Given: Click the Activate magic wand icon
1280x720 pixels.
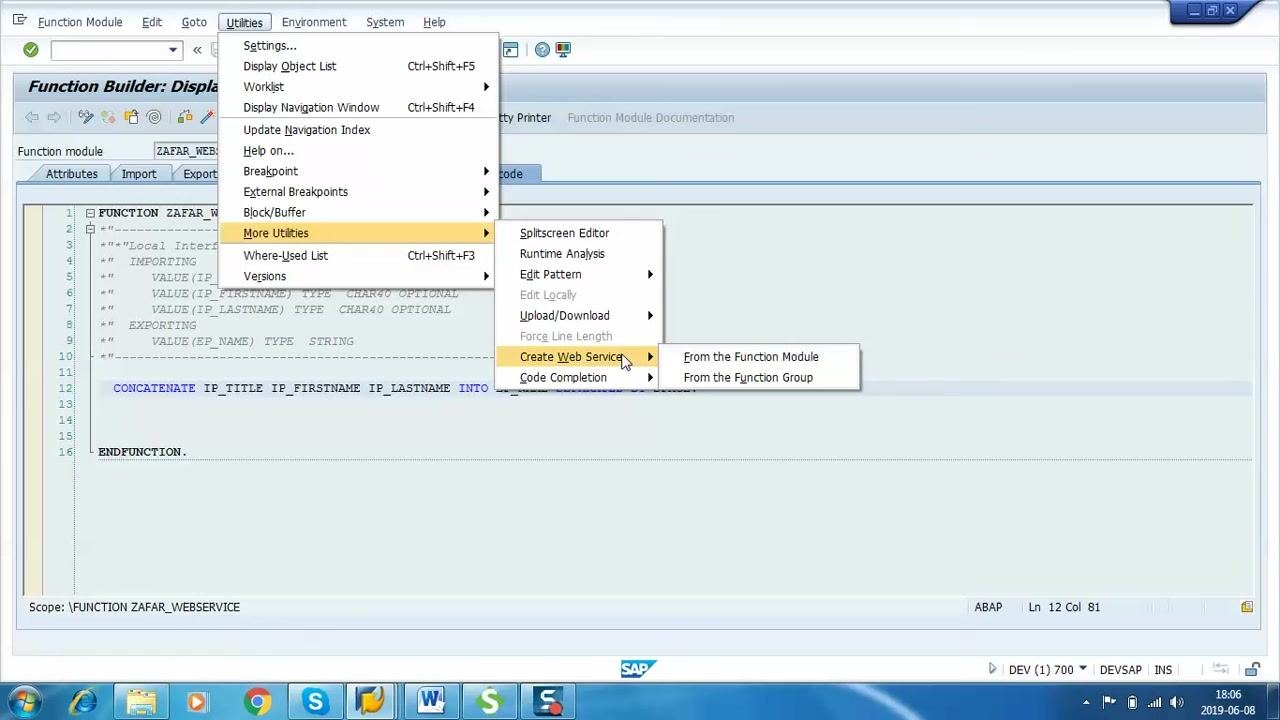Looking at the screenshot, I should pyautogui.click(x=208, y=117).
